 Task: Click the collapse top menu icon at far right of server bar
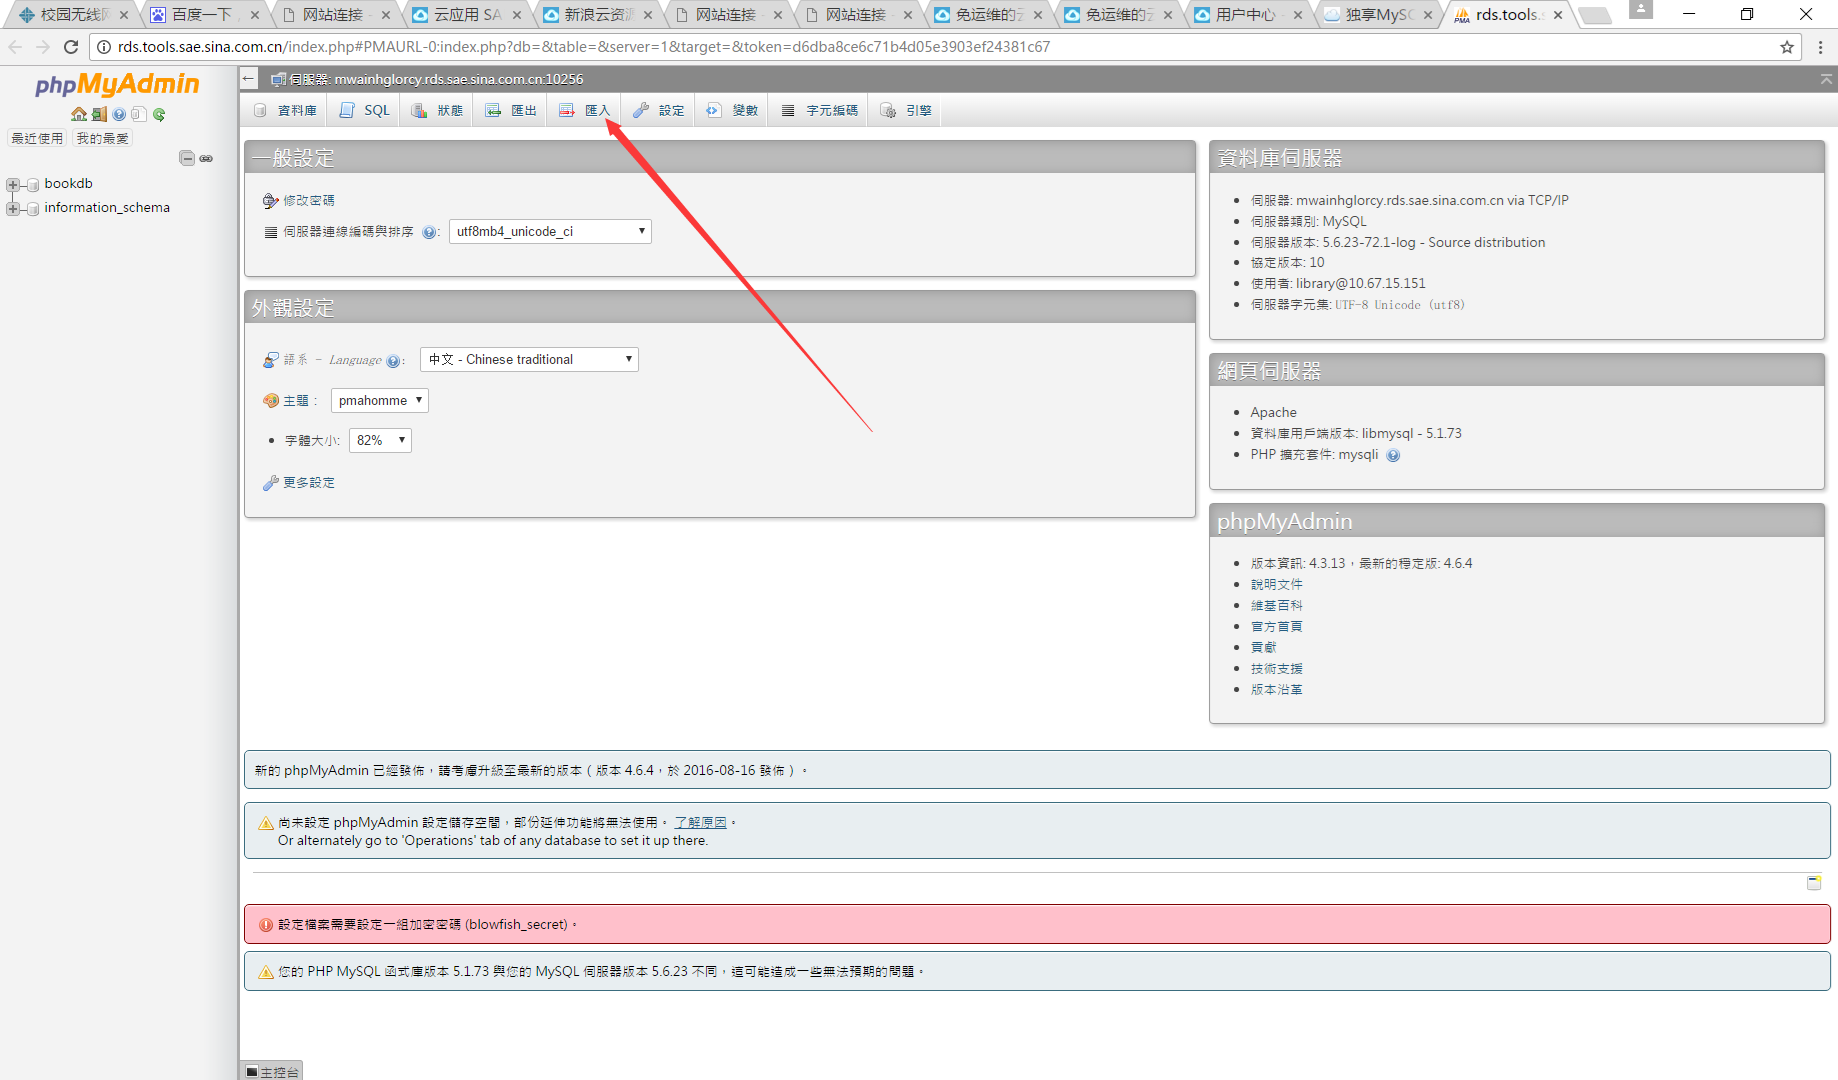pos(1826,78)
